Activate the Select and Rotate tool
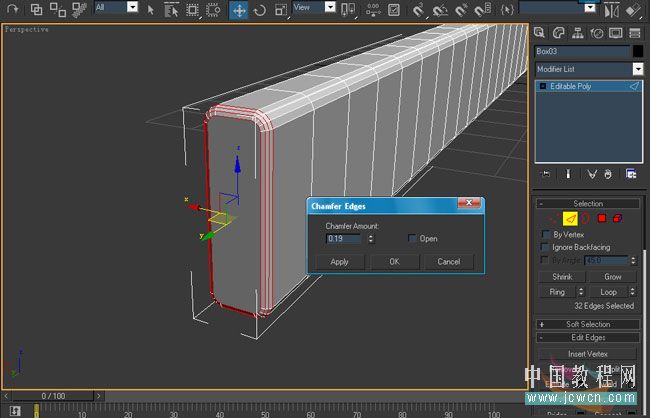650x418 pixels. (260, 10)
